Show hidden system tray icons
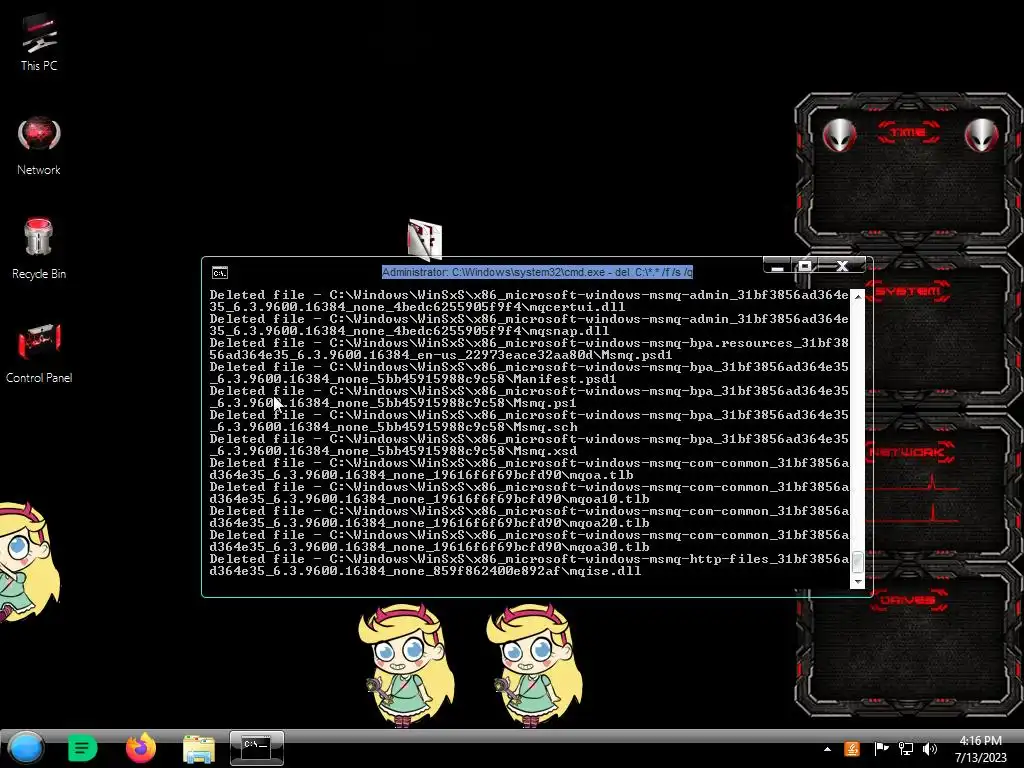1024x768 pixels. point(827,749)
